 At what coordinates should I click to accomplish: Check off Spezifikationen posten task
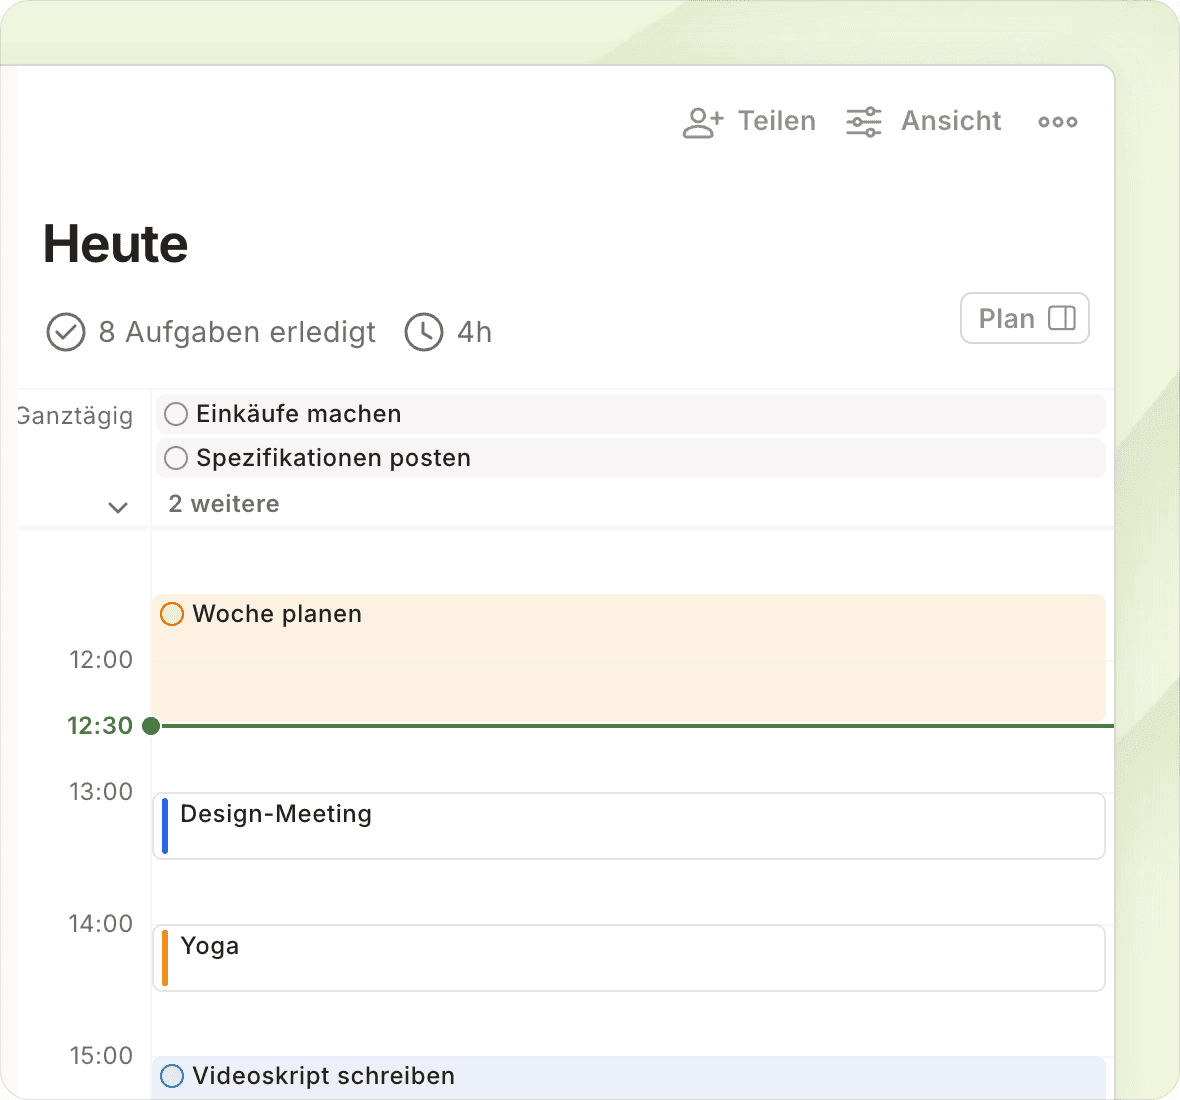(x=176, y=458)
